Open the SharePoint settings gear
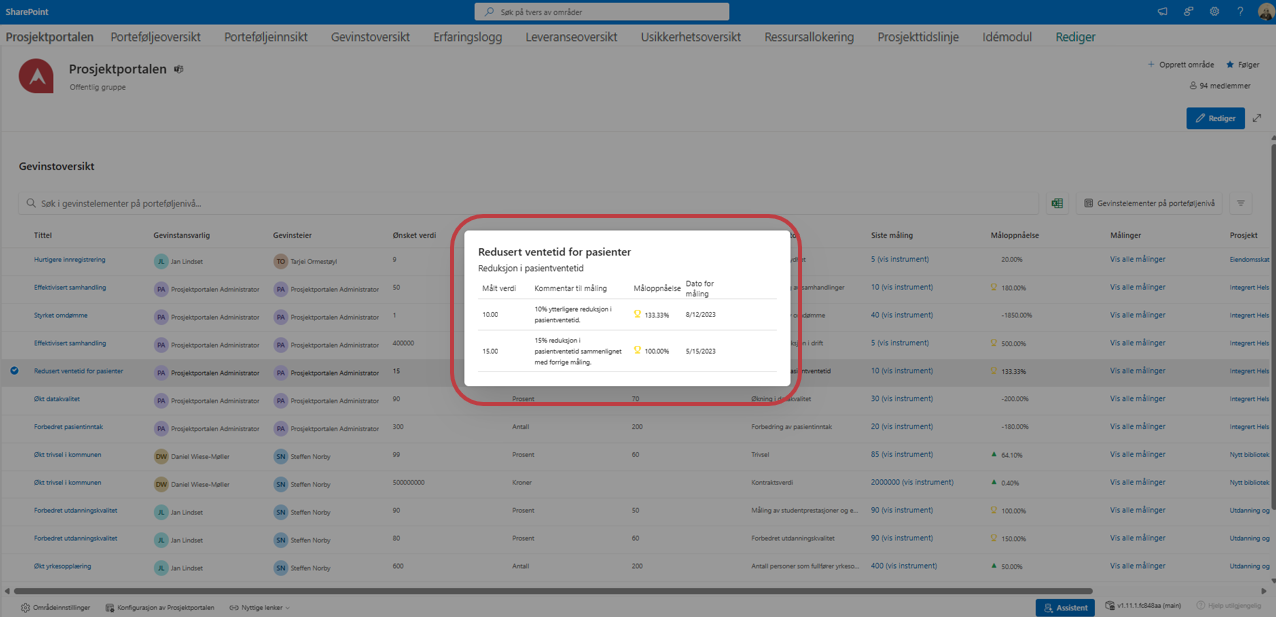Screen dimensions: 1276x617 [x=1214, y=12]
